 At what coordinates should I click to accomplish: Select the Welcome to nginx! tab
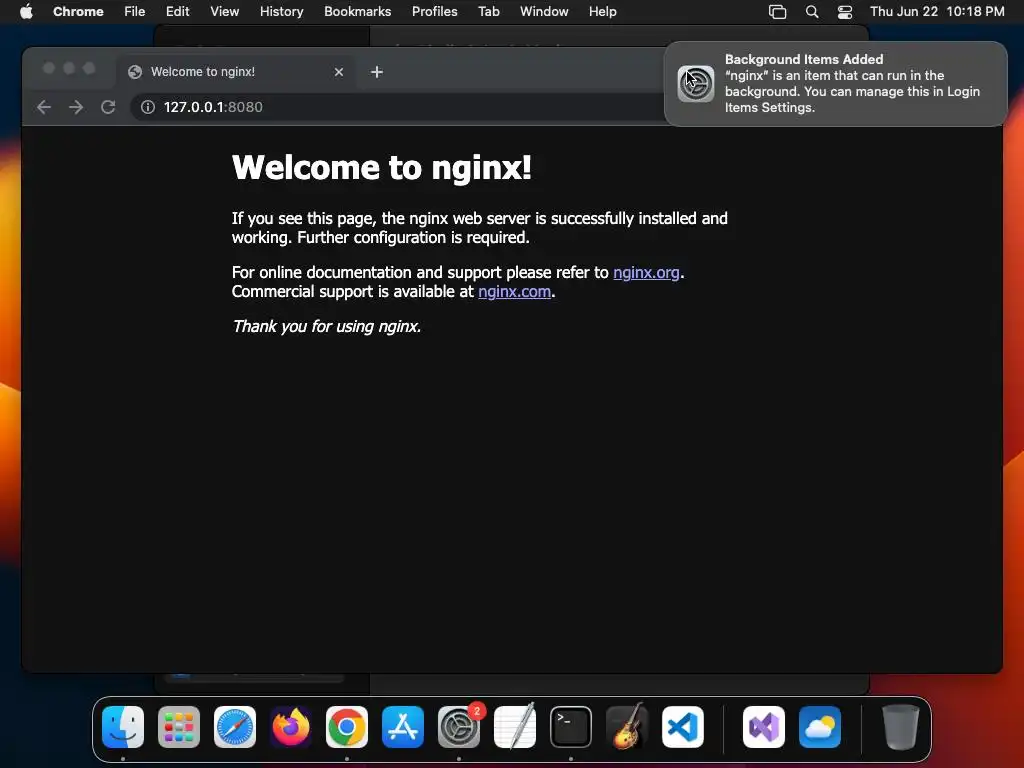[x=236, y=72]
